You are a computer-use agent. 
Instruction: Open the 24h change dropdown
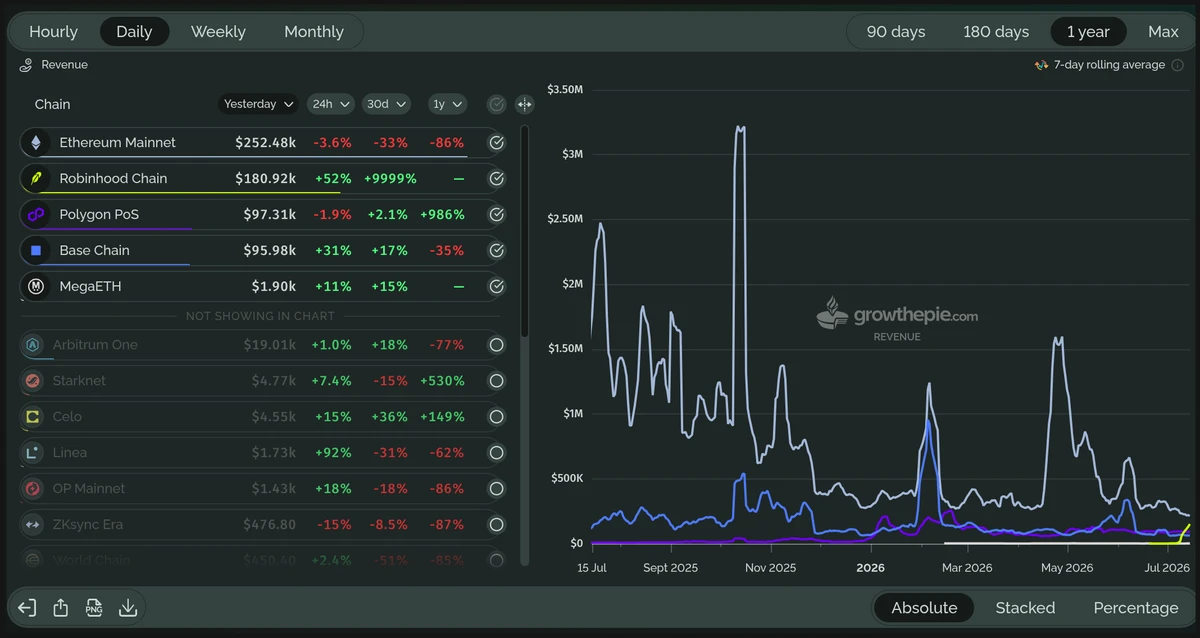pyautogui.click(x=331, y=104)
